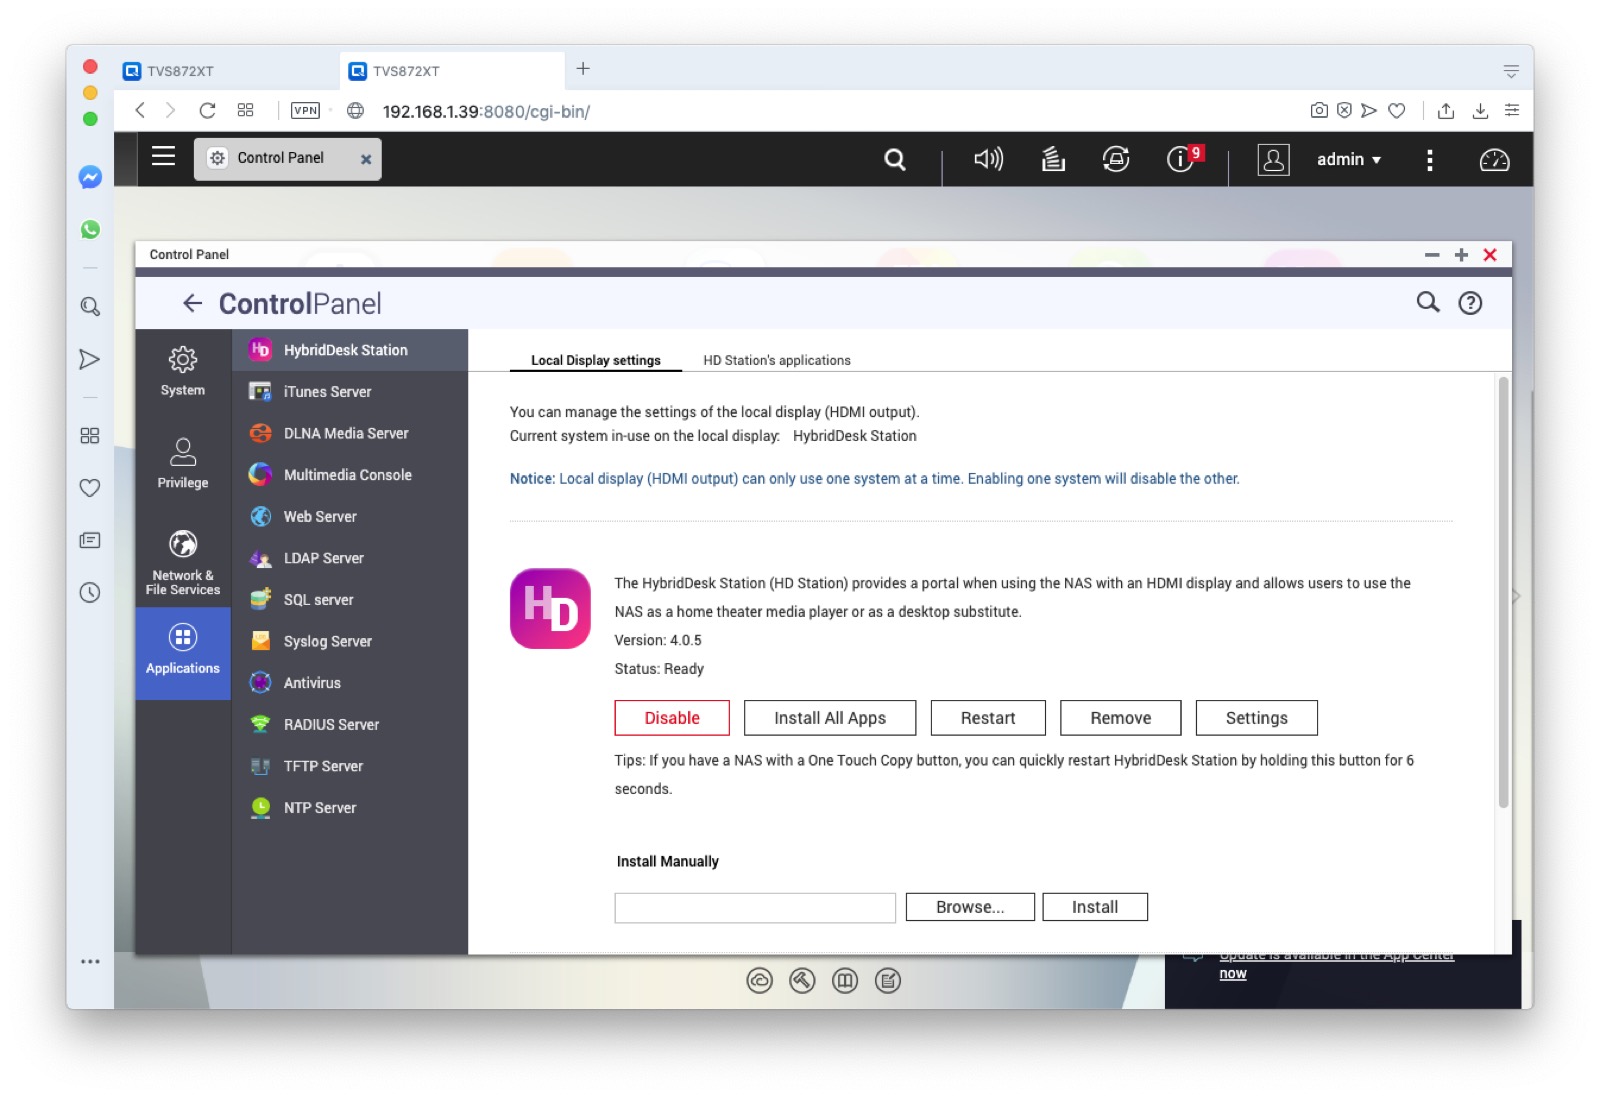The height and width of the screenshot is (1097, 1600).
Task: Open browser history clock in sidebar
Action: [90, 593]
